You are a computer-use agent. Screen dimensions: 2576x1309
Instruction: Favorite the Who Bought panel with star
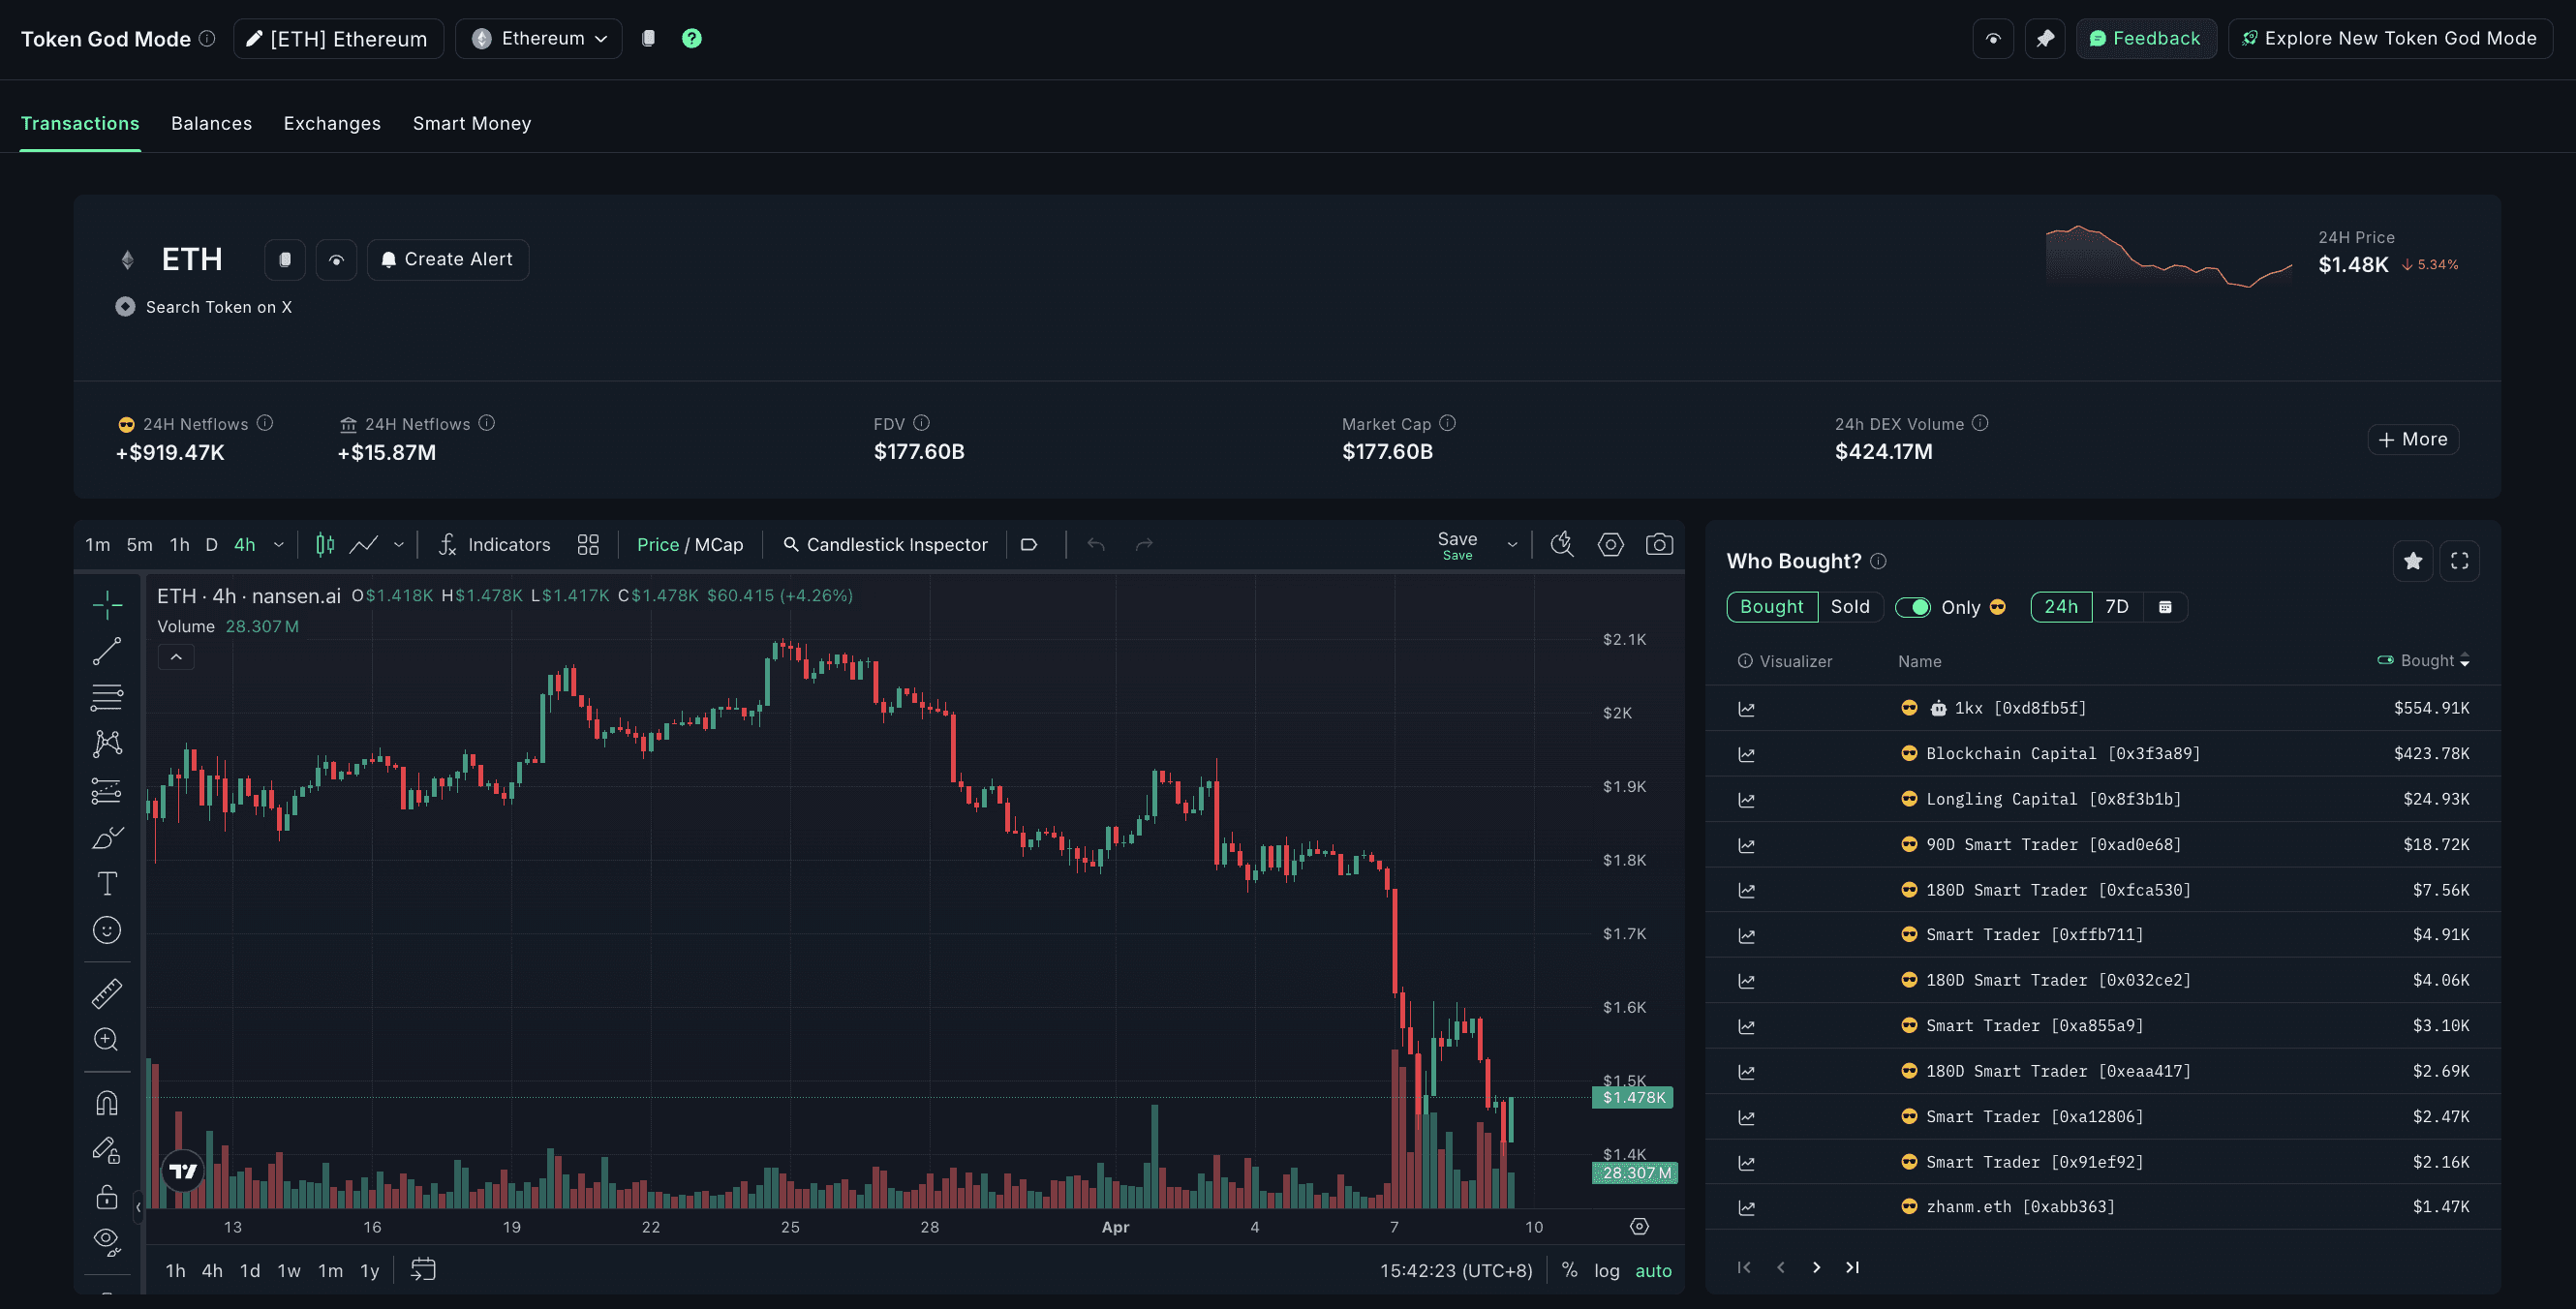pyautogui.click(x=2412, y=561)
